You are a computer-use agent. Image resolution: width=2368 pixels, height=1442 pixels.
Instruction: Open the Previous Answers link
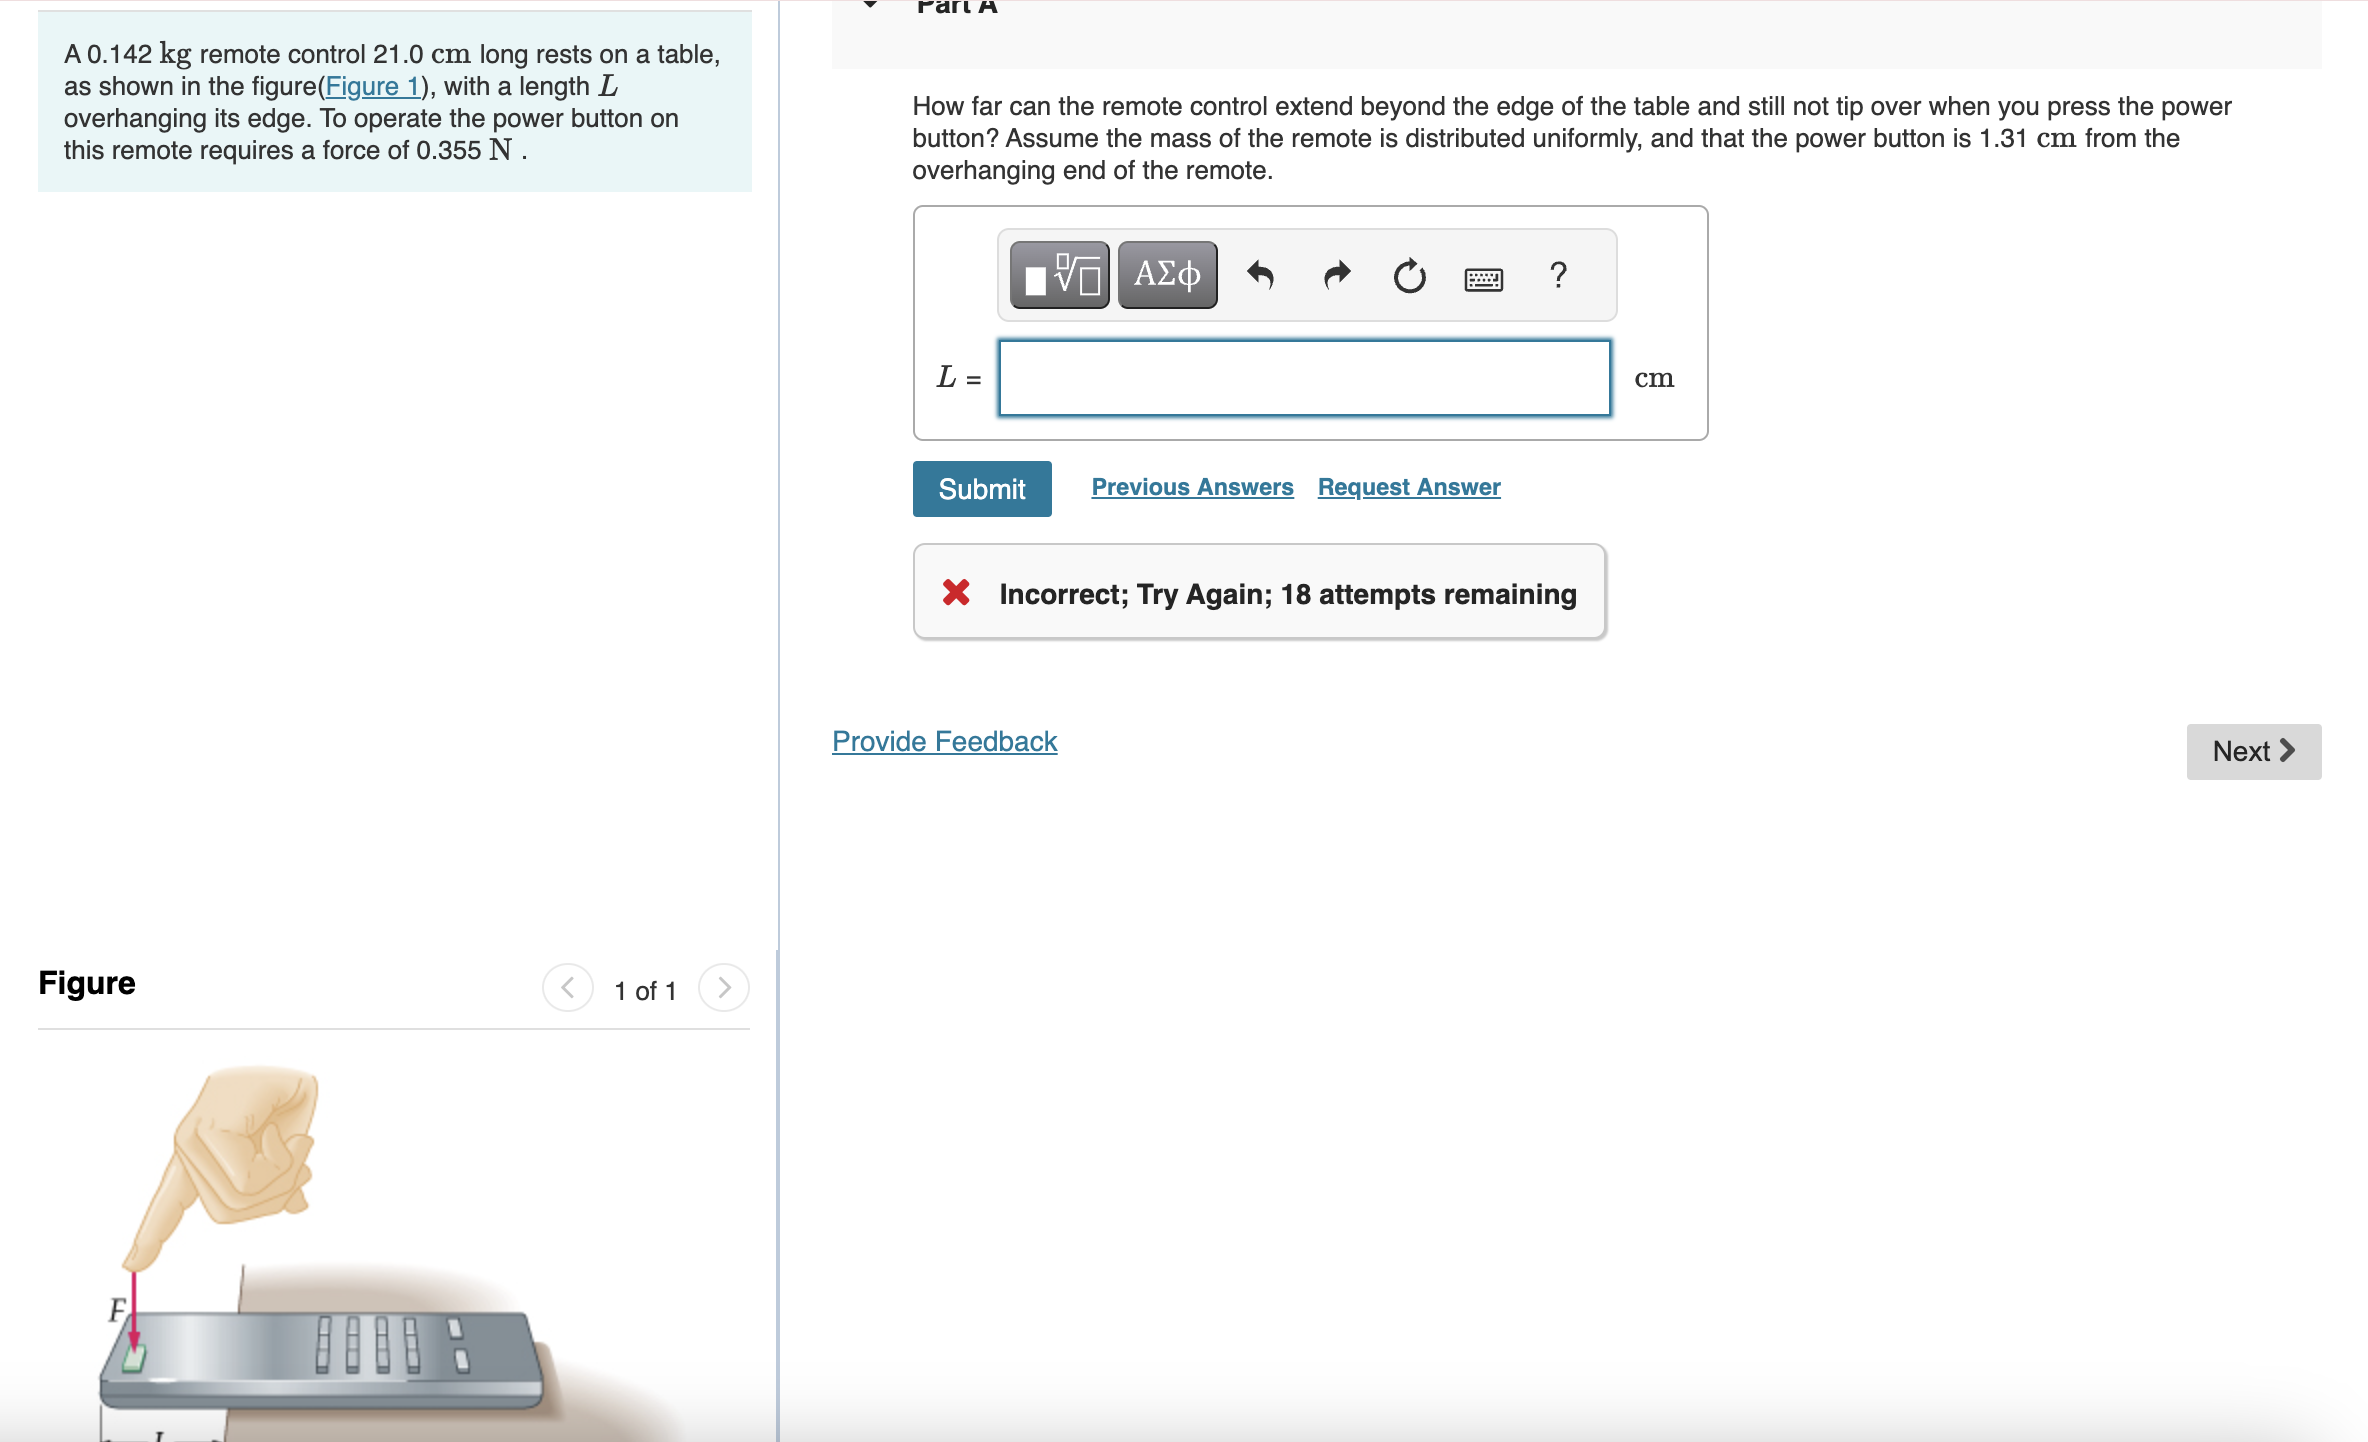coord(1192,487)
